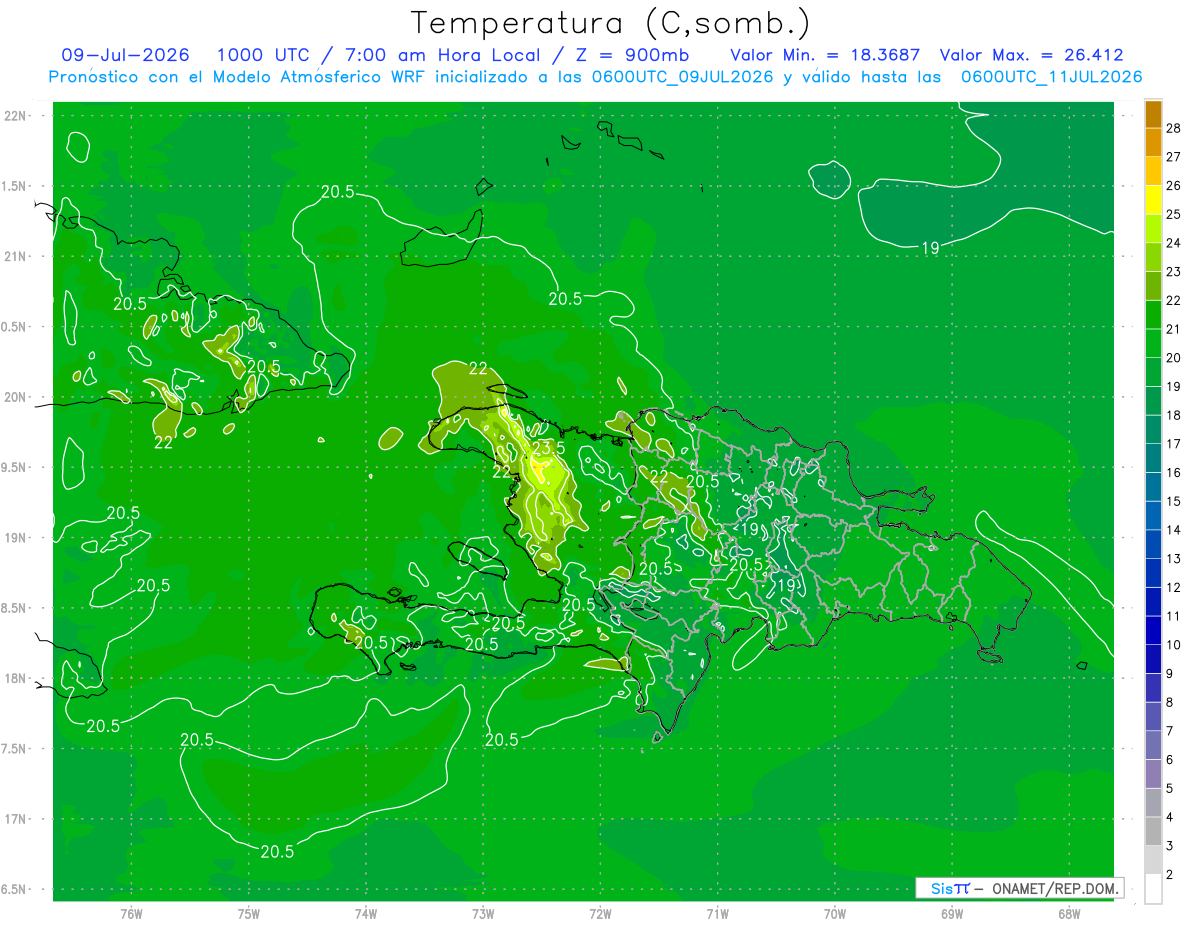This screenshot has height=927, width=1200.
Task: Click legend swatch between 27 and 28
Action: 1153,142
